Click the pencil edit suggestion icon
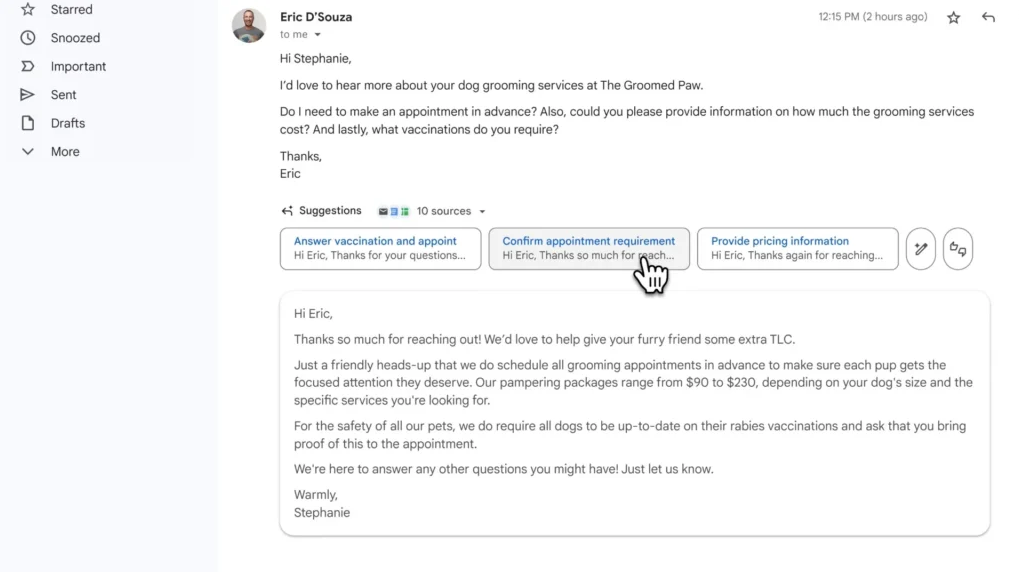 coord(921,248)
